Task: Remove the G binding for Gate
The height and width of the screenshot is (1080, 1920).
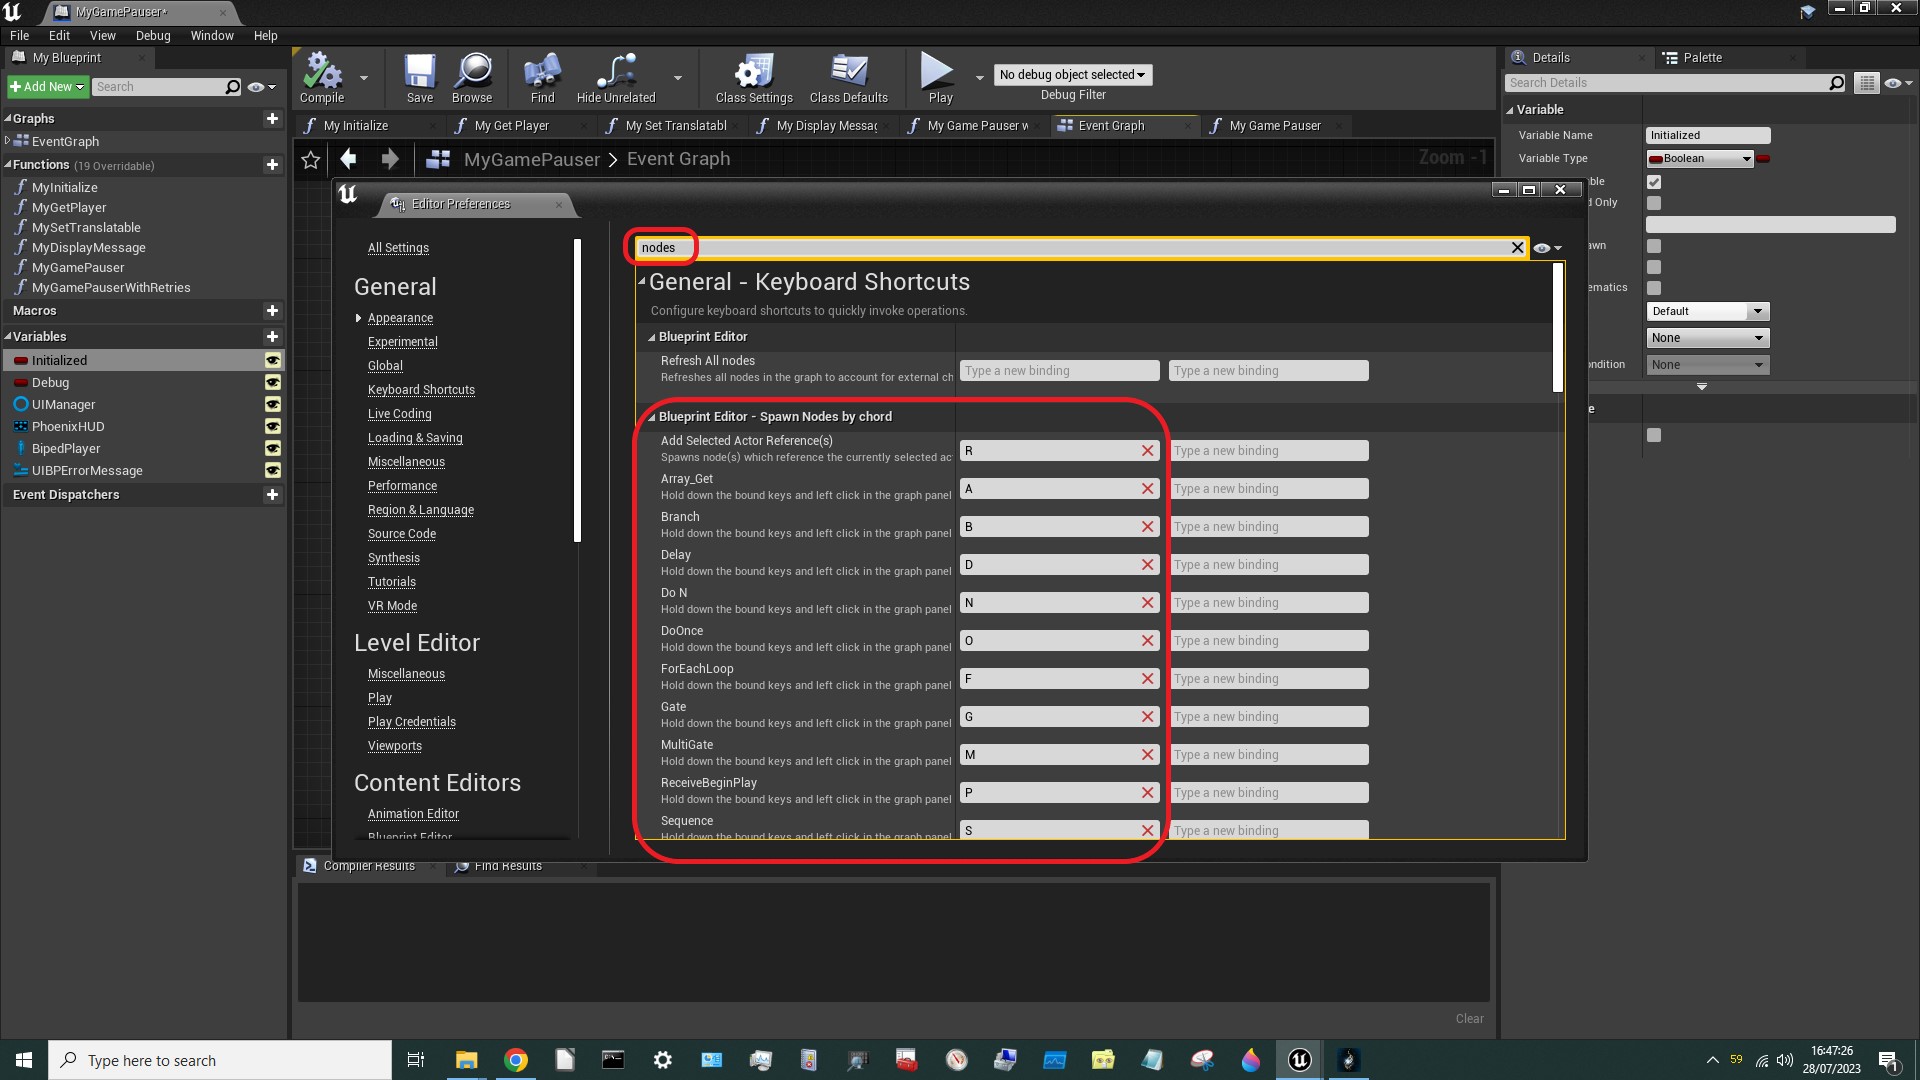Action: pyautogui.click(x=1148, y=717)
